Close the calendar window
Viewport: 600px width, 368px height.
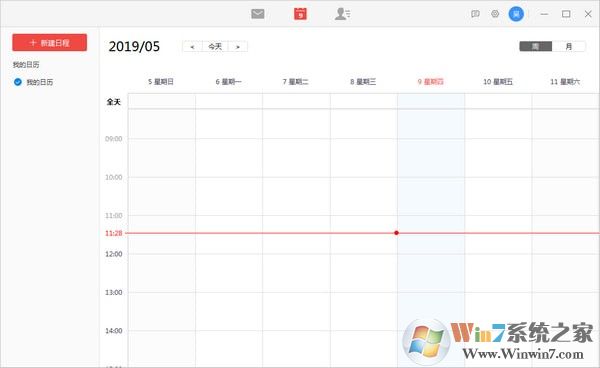(588, 14)
